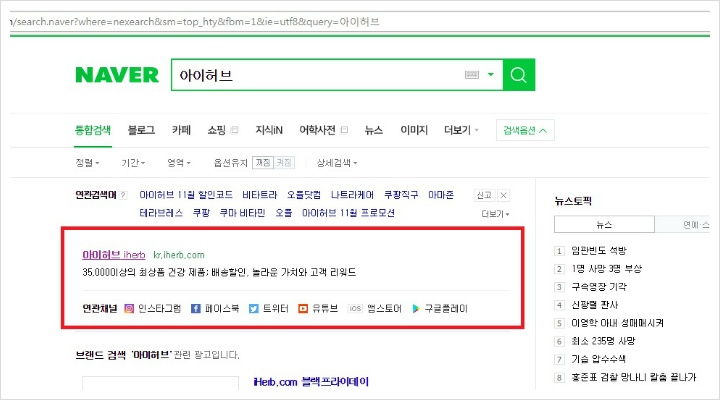Expand the search box autocomplete arrow
Image resolution: width=720 pixels, height=400 pixels.
(490, 75)
